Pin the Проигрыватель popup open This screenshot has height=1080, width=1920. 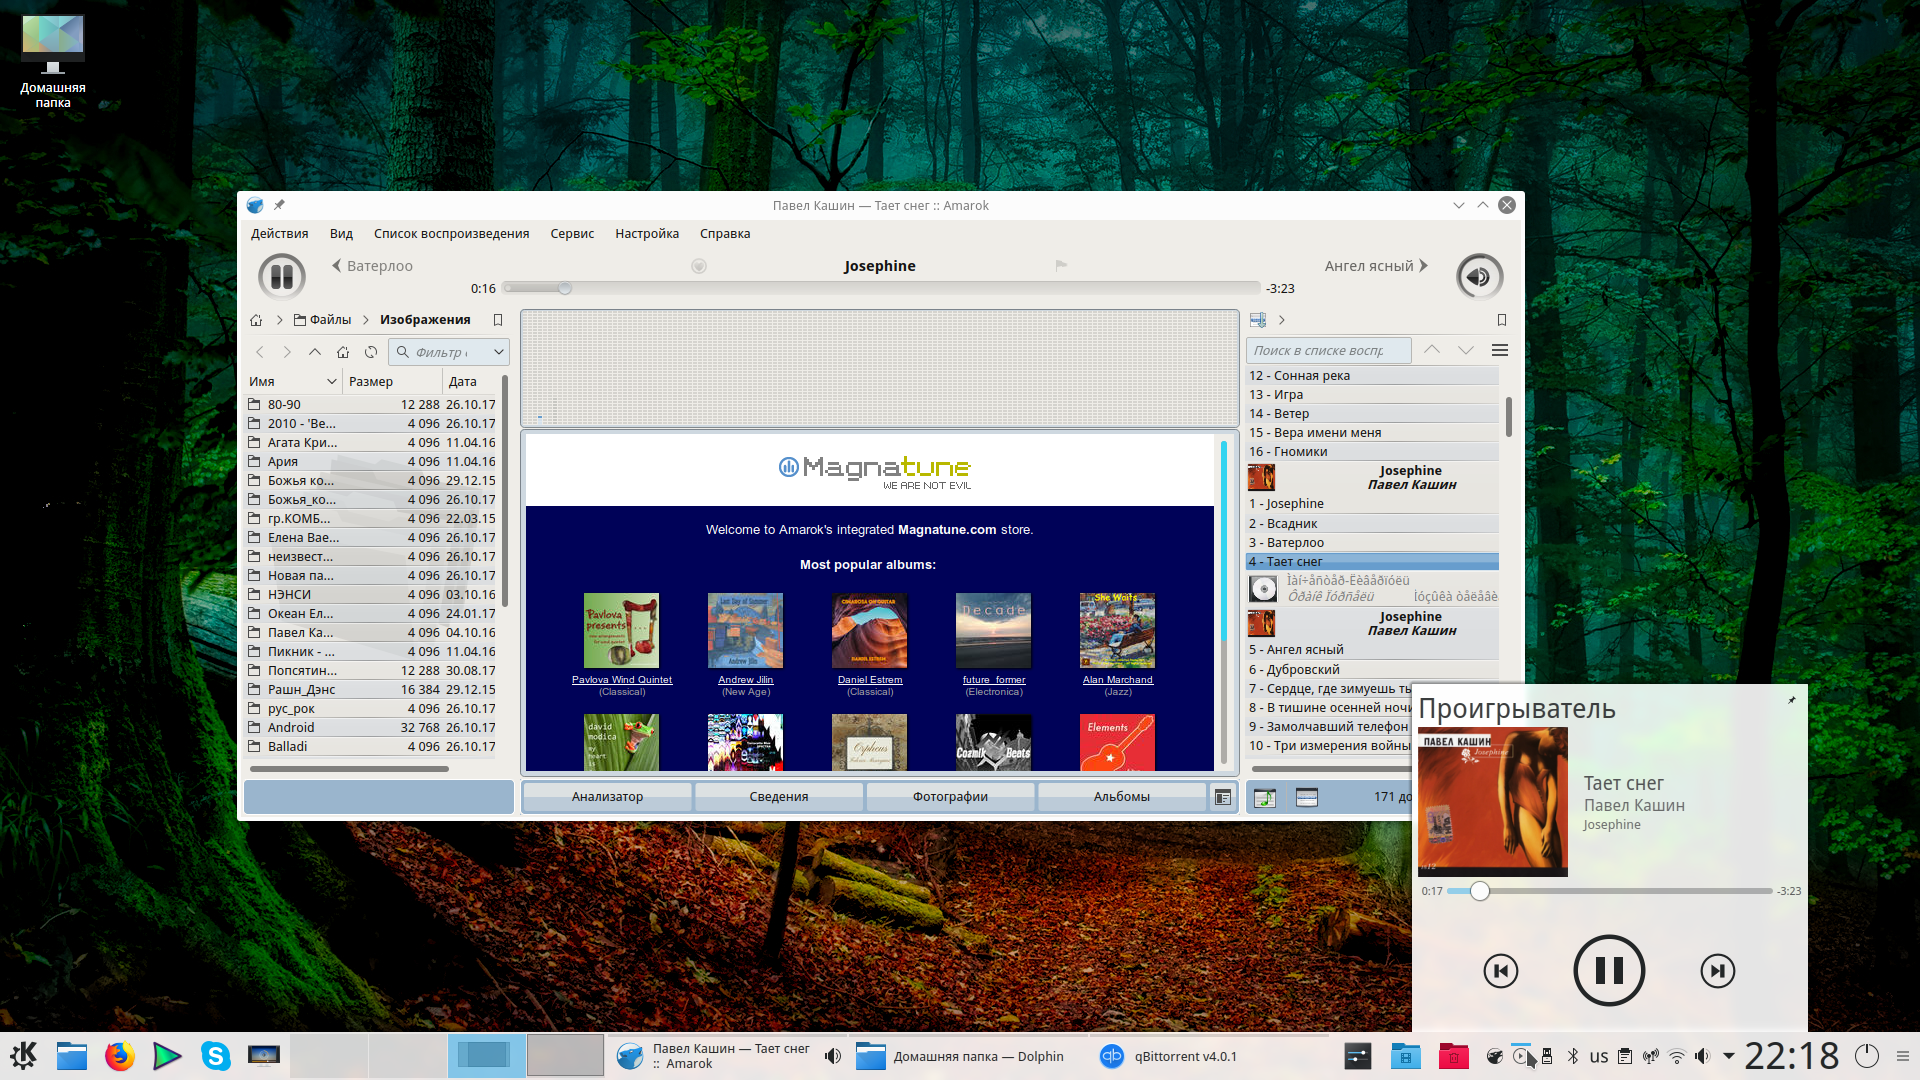(x=1791, y=700)
